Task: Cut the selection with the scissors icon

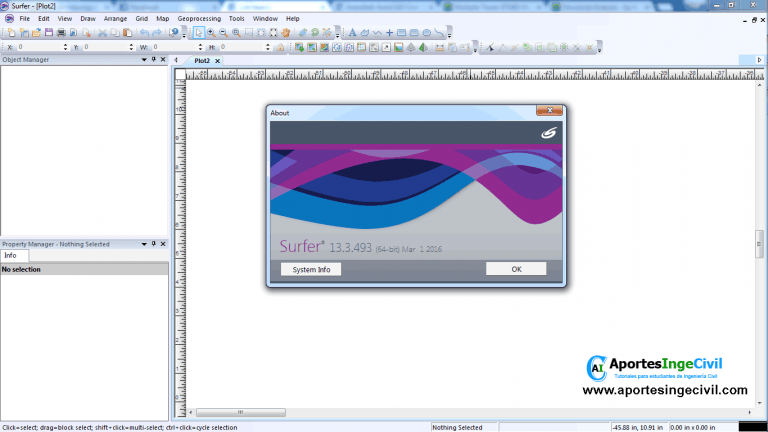Action: click(102, 33)
